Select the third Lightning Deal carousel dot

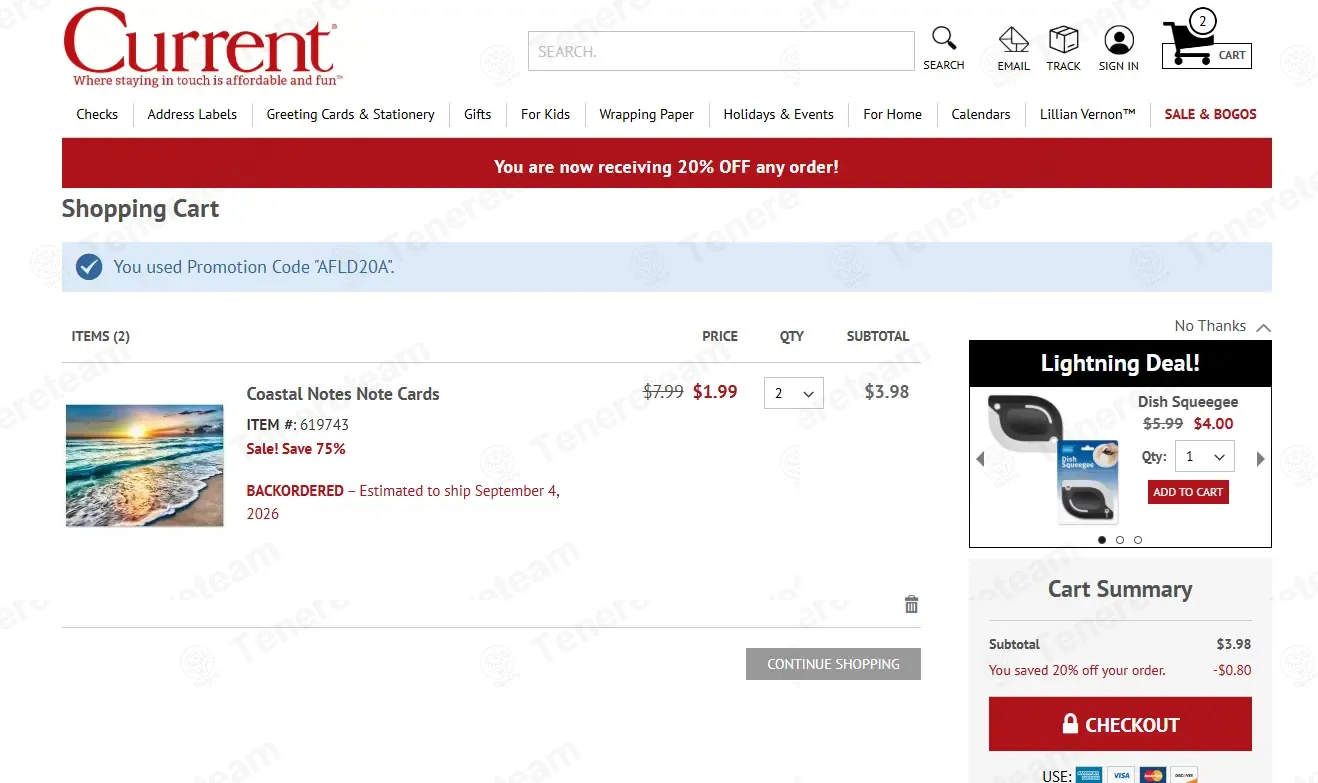1138,540
